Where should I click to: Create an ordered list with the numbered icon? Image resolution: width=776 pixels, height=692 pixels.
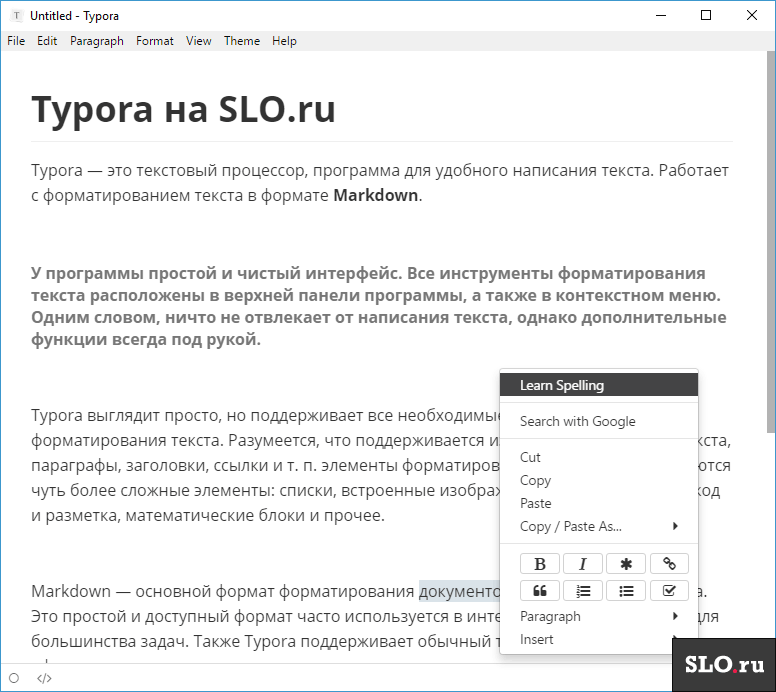coord(583,591)
